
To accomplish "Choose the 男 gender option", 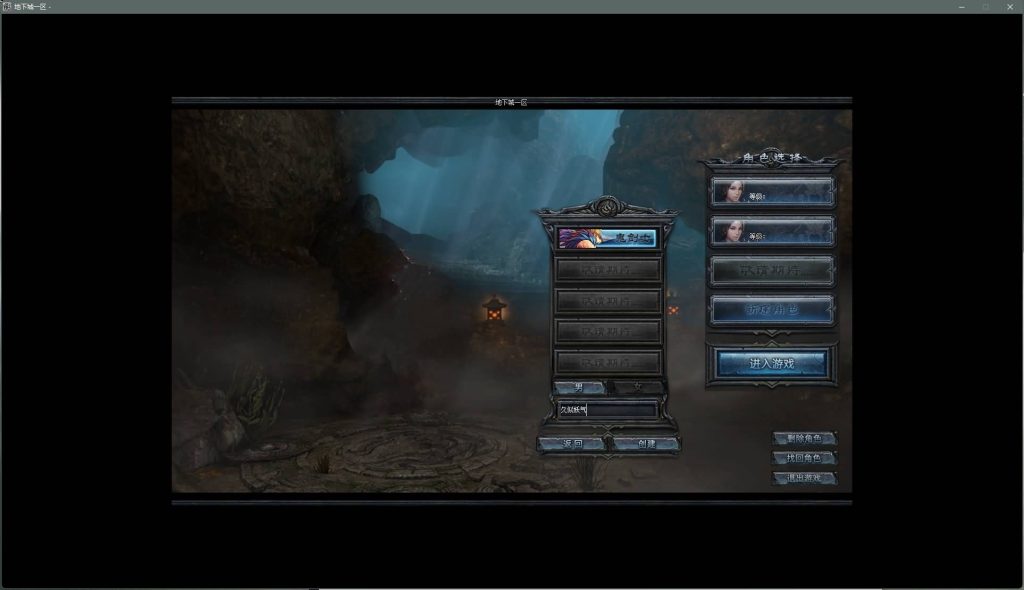I will point(579,387).
